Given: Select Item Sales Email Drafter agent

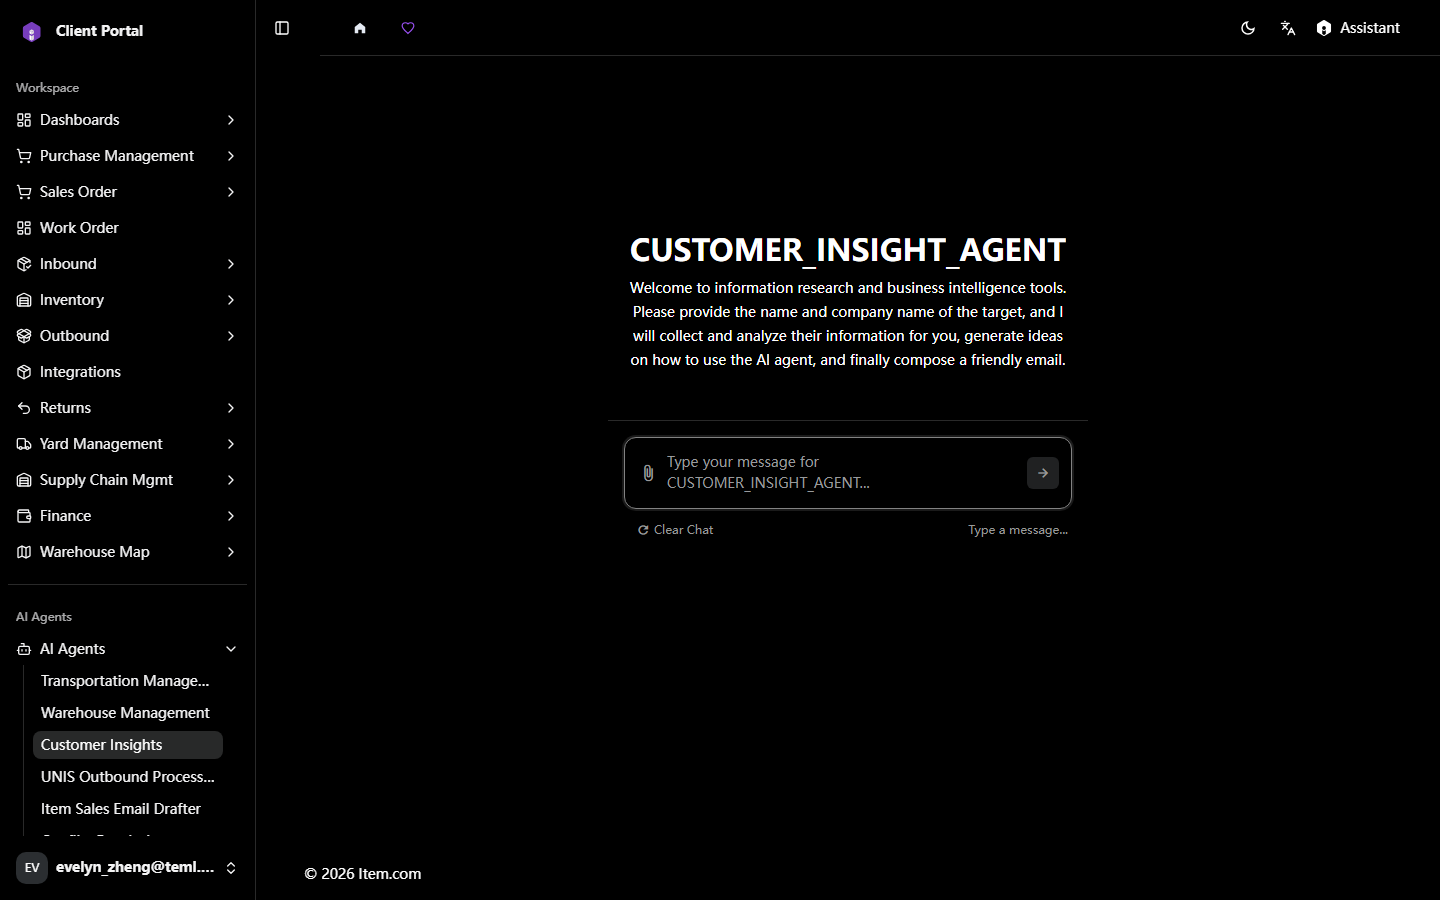Looking at the screenshot, I should click(x=128, y=809).
